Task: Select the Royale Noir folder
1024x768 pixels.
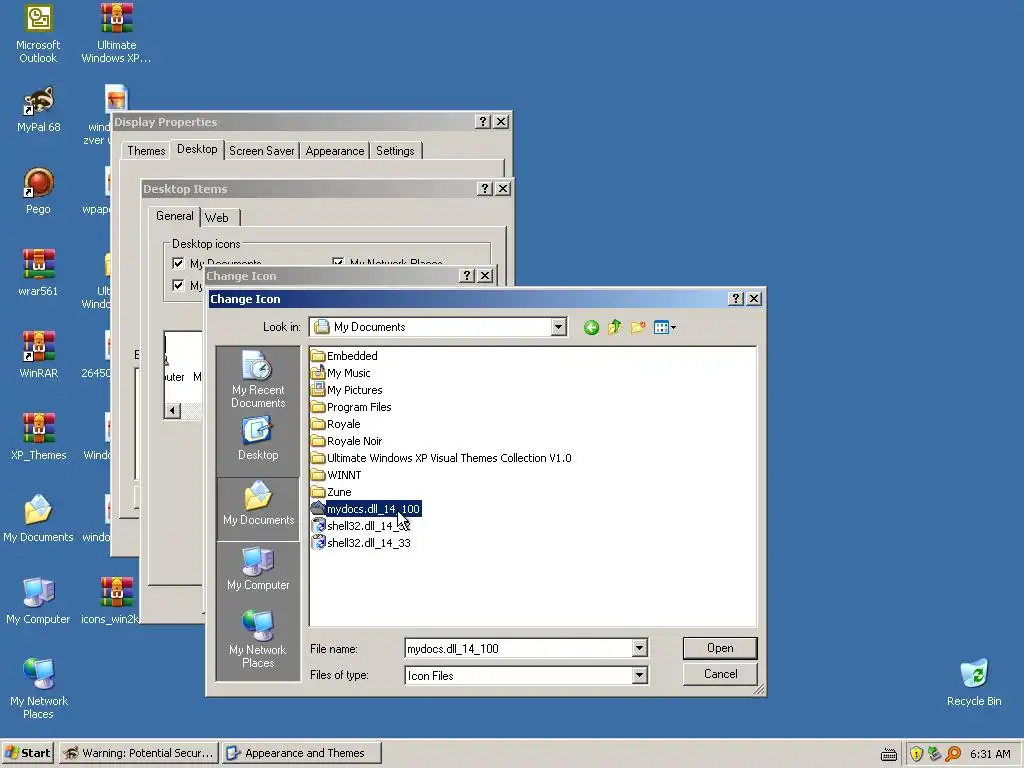Action: point(347,441)
